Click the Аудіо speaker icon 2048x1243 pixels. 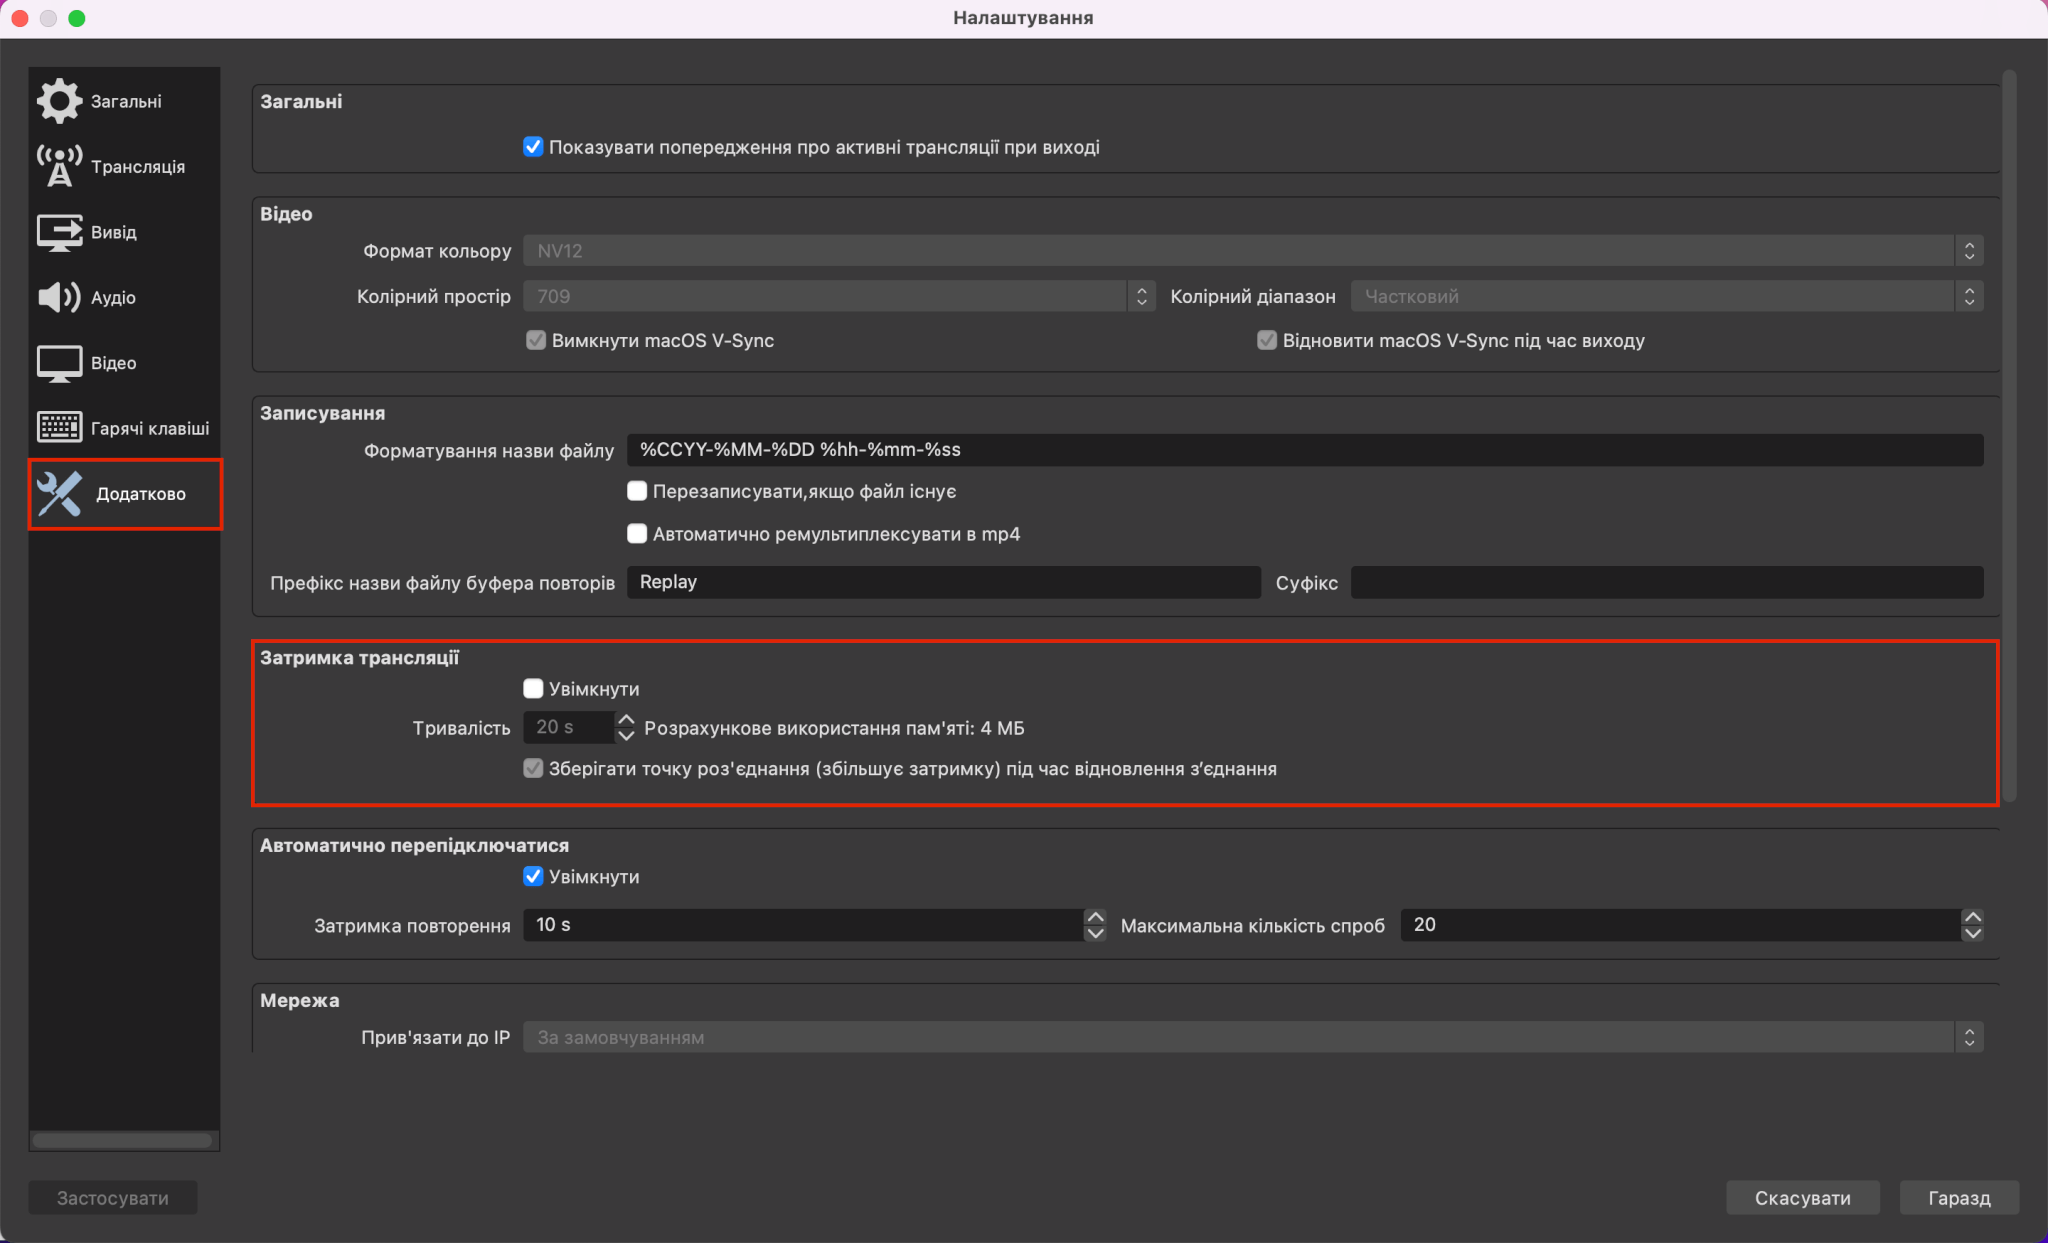[59, 297]
